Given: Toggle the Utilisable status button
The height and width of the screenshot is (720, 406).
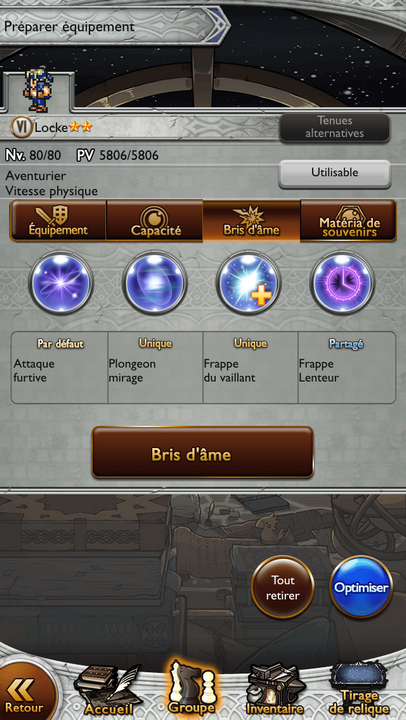Looking at the screenshot, I should click(x=335, y=173).
